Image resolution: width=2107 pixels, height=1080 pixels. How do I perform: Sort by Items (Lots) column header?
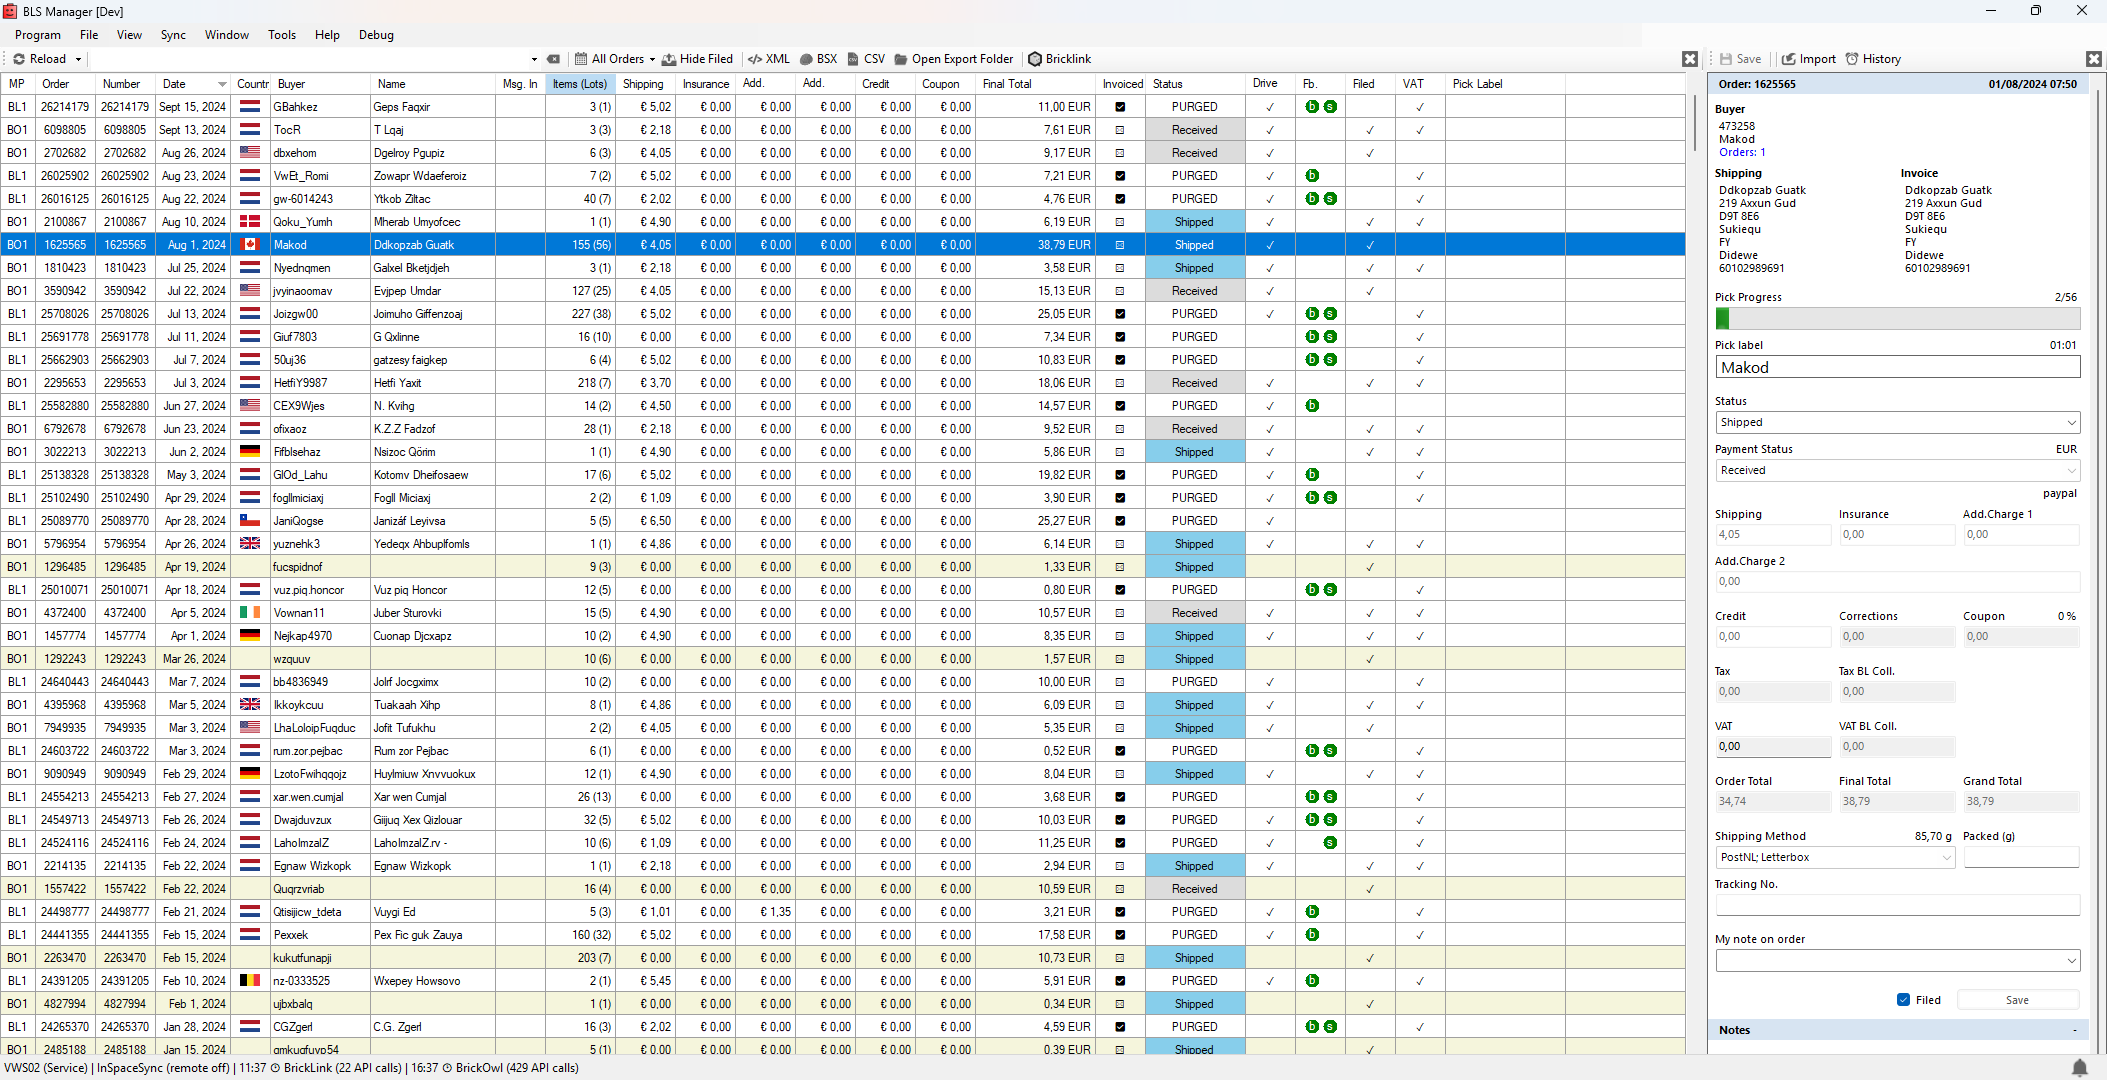(580, 84)
